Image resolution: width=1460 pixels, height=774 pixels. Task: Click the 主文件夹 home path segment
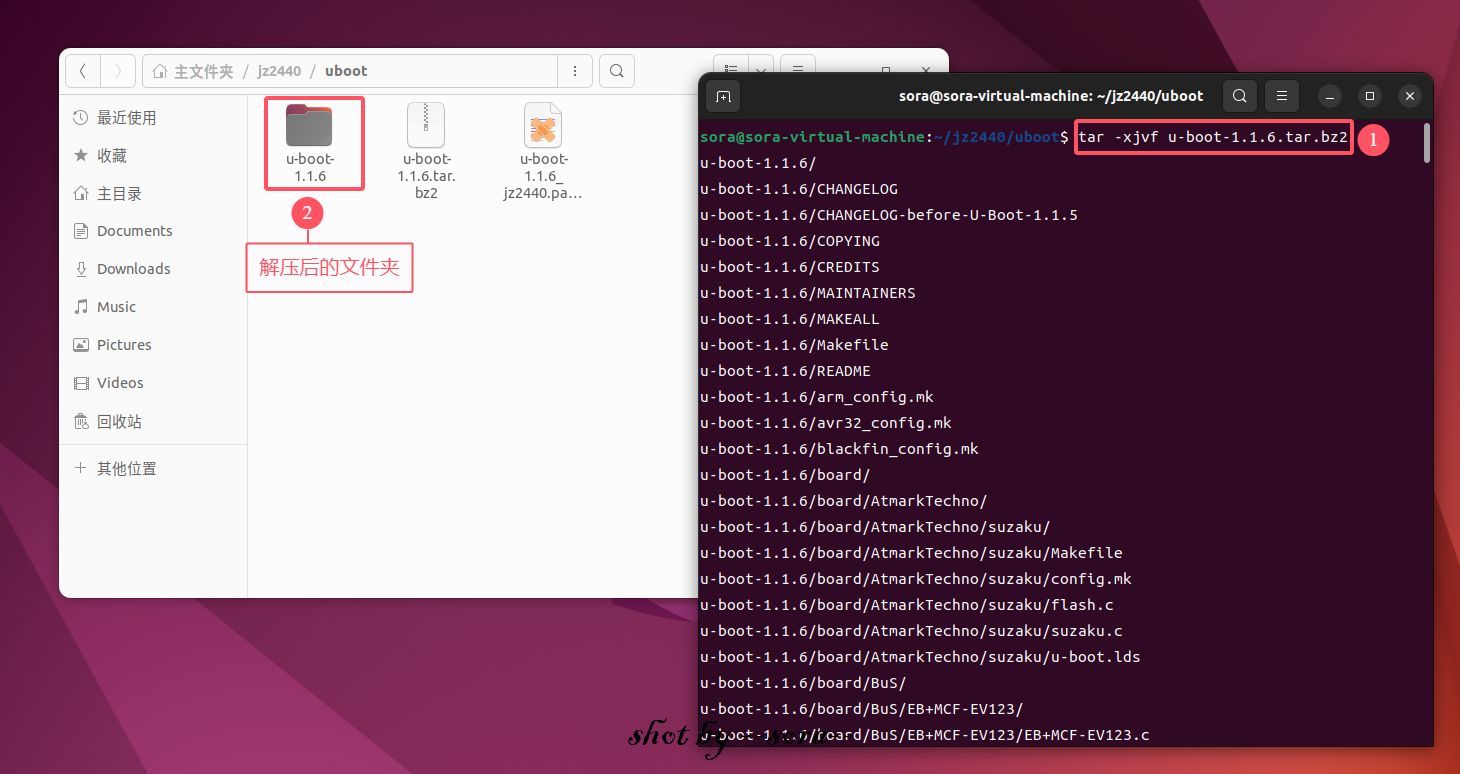click(x=193, y=71)
